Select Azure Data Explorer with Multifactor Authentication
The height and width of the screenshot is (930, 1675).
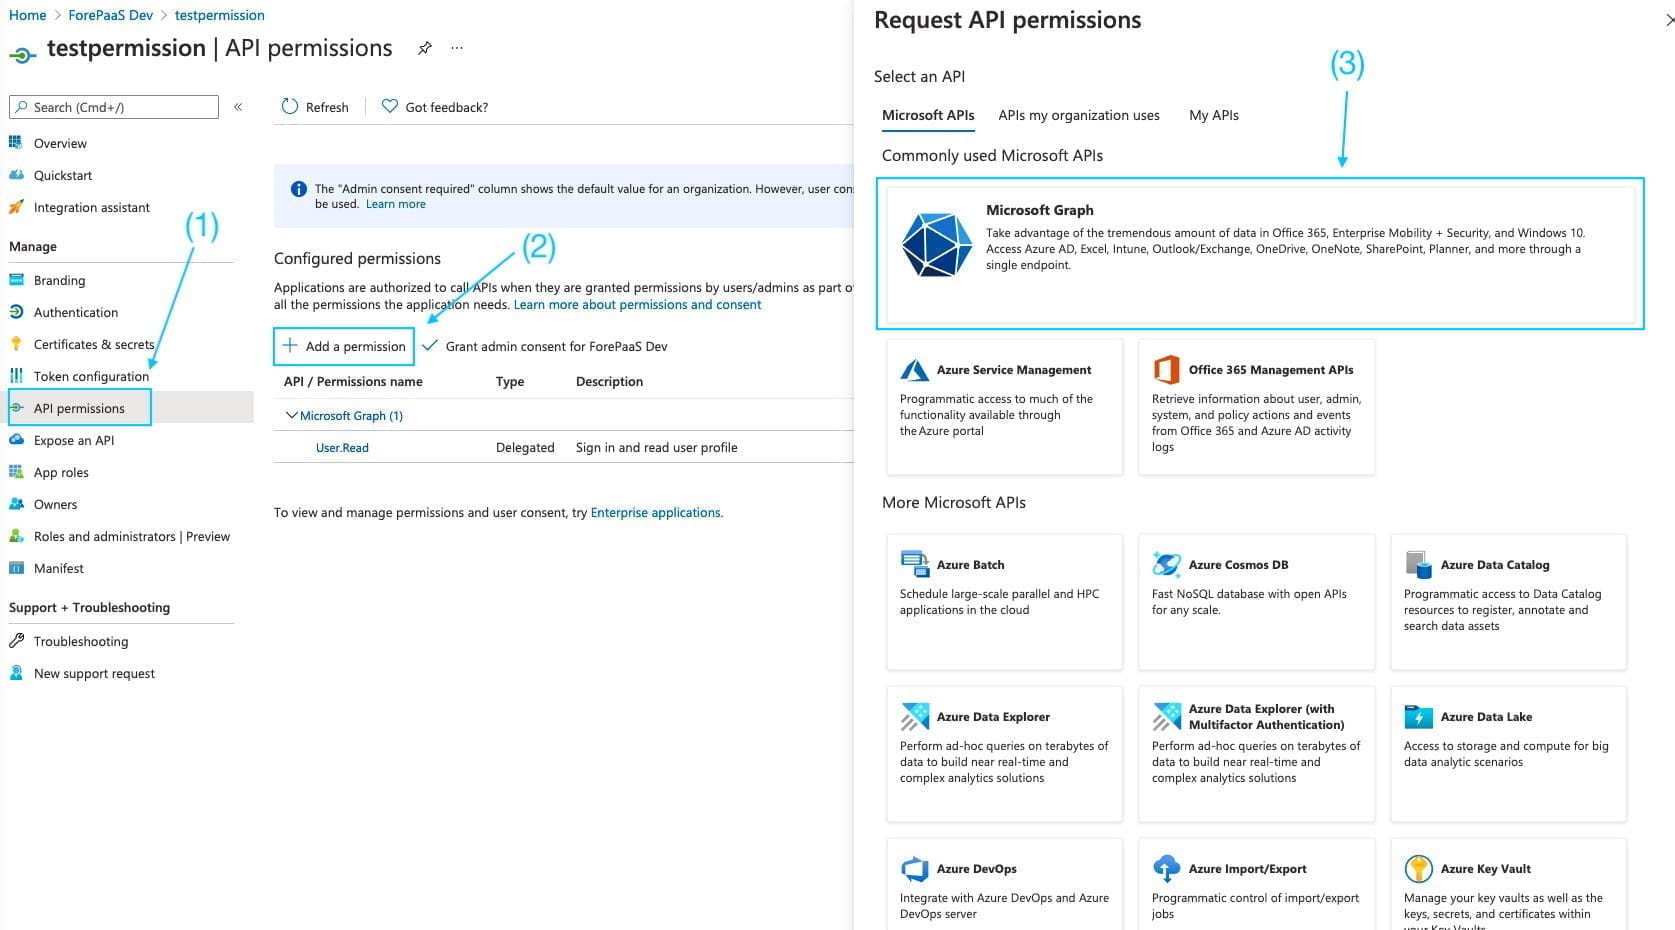tap(1256, 753)
